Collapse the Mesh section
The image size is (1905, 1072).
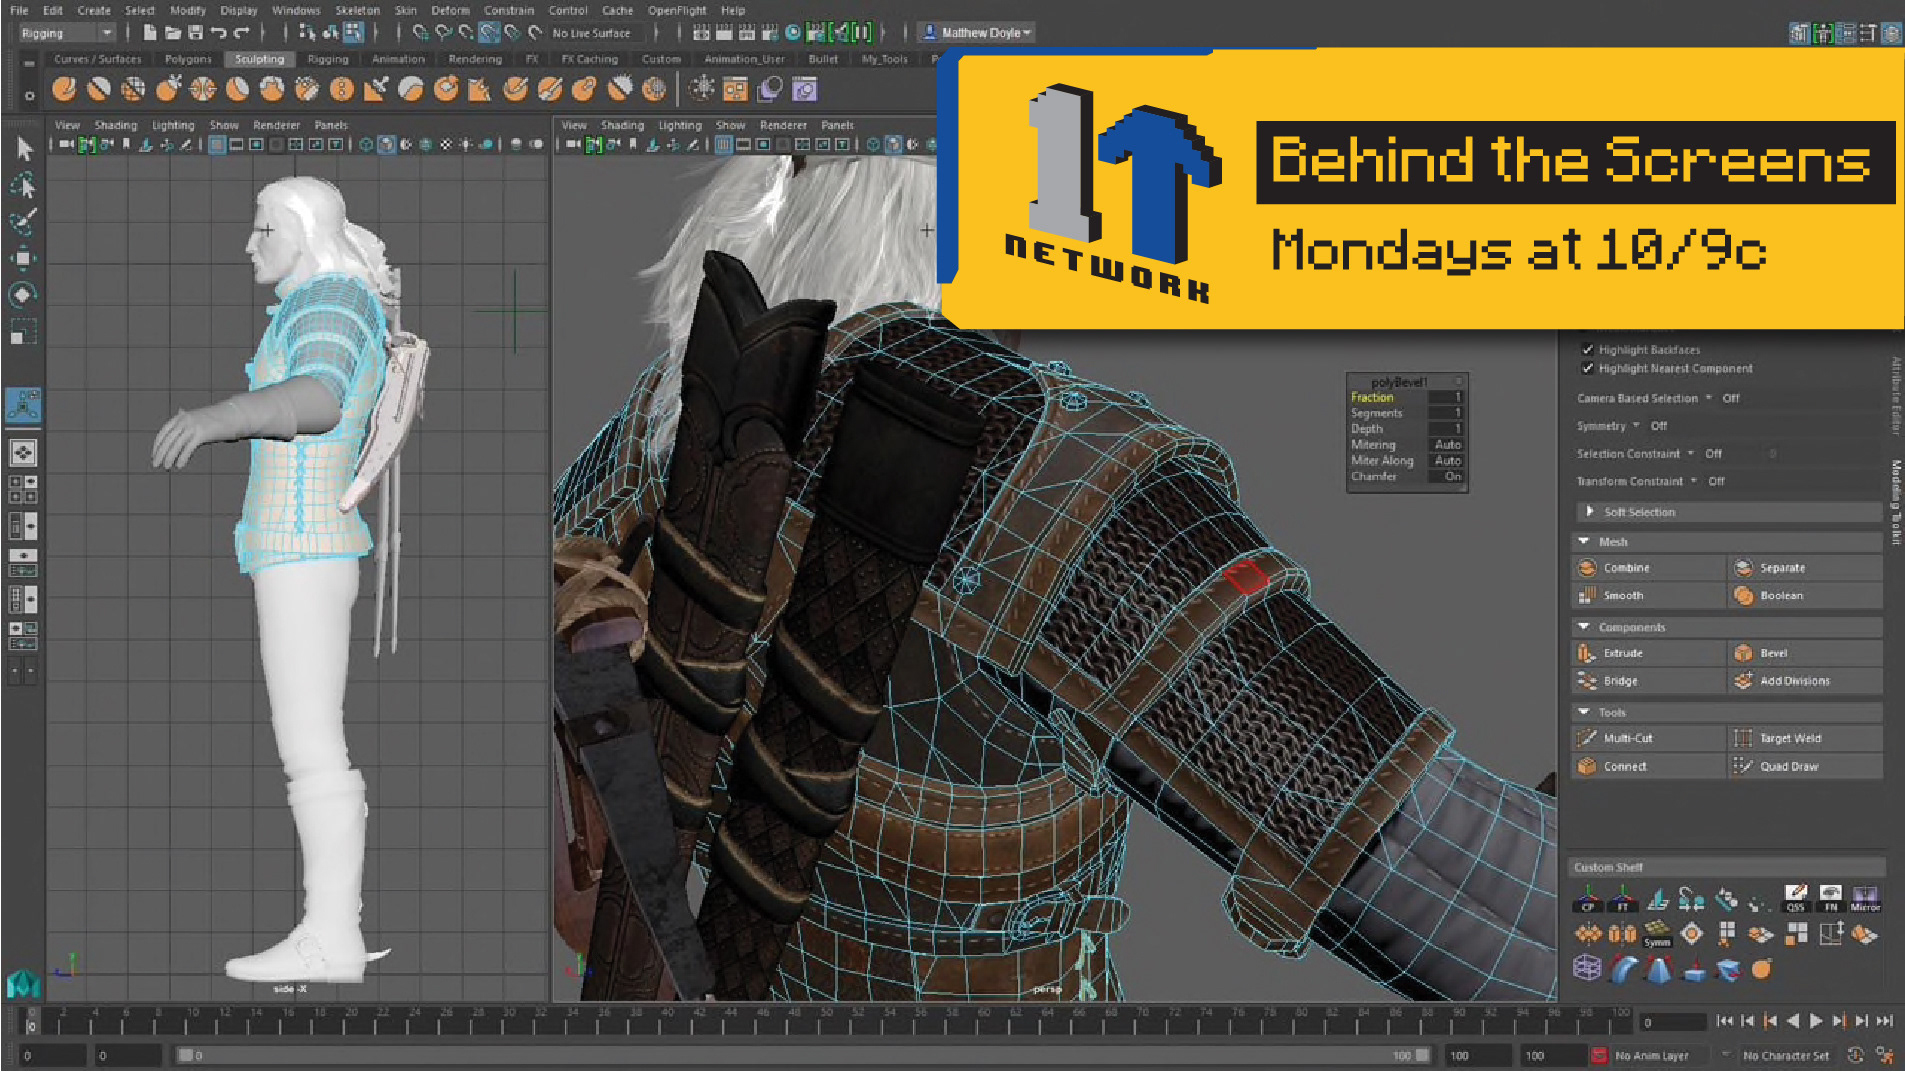click(x=1584, y=542)
